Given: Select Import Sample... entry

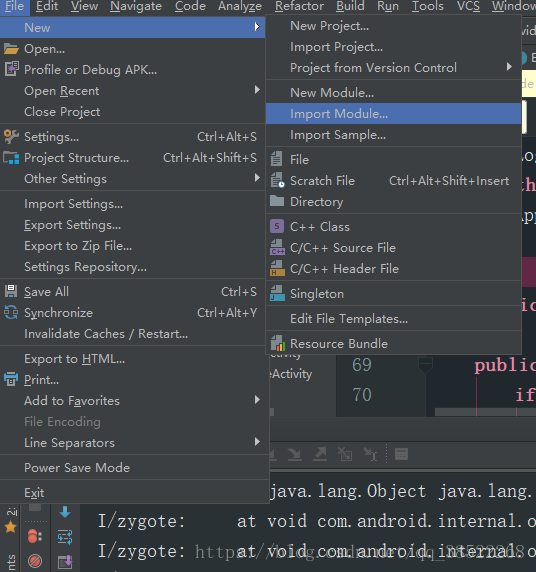Looking at the screenshot, I should 393,135.
